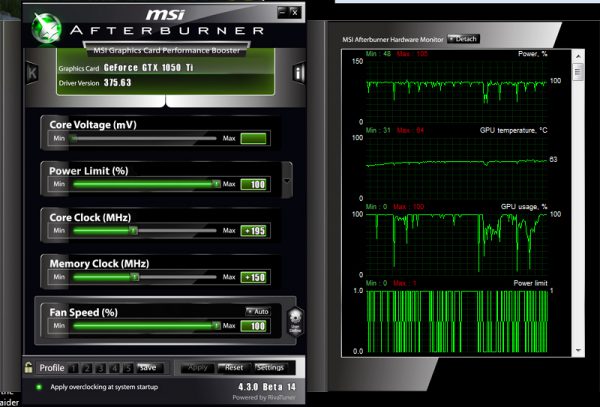Click the monitor scrollbar up arrow
This screenshot has height=407, width=600.
coord(578,56)
